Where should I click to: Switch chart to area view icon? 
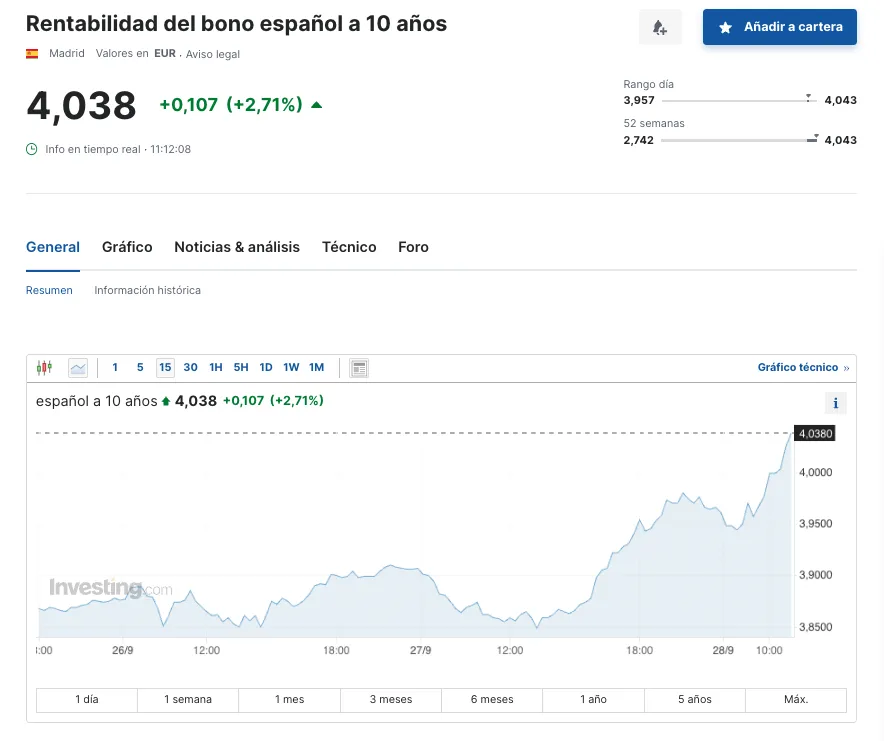pyautogui.click(x=78, y=368)
